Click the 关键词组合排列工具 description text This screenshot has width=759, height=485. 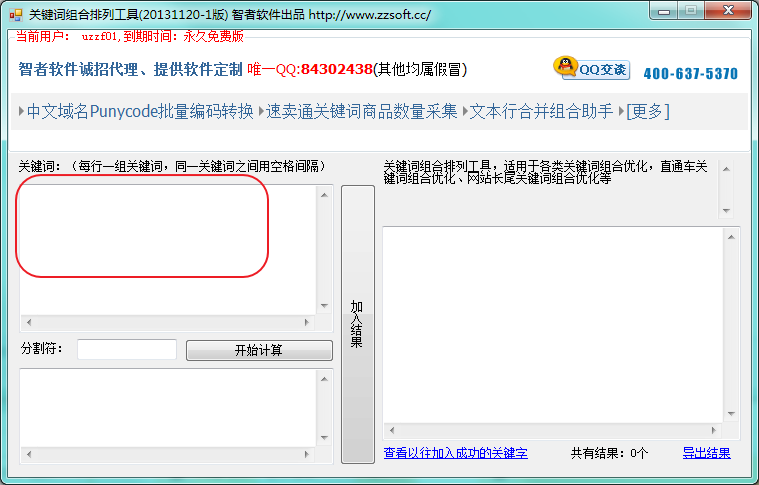[546, 172]
